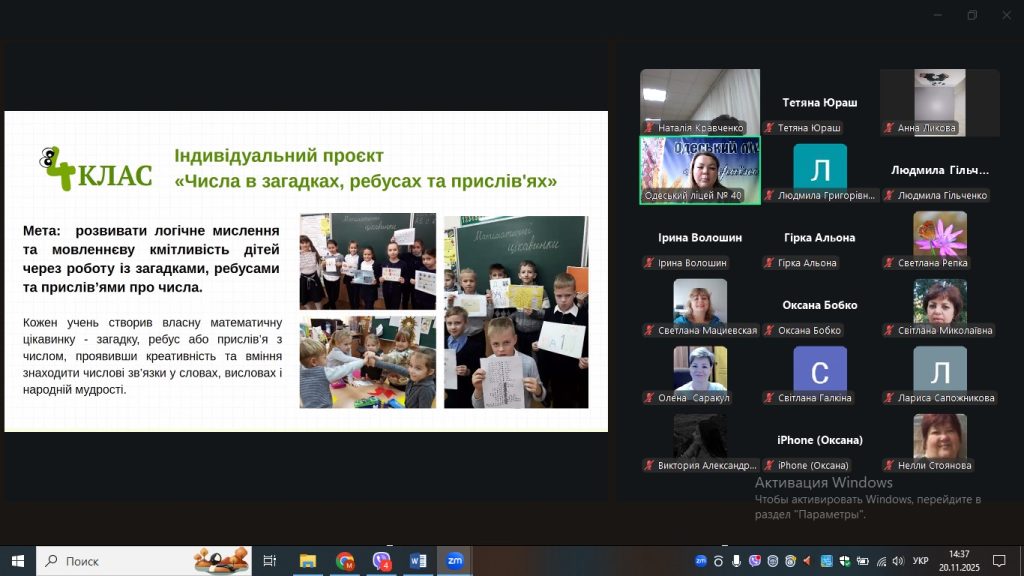1024x576 pixels.
Task: Open Viber from the taskbar
Action: point(381,561)
